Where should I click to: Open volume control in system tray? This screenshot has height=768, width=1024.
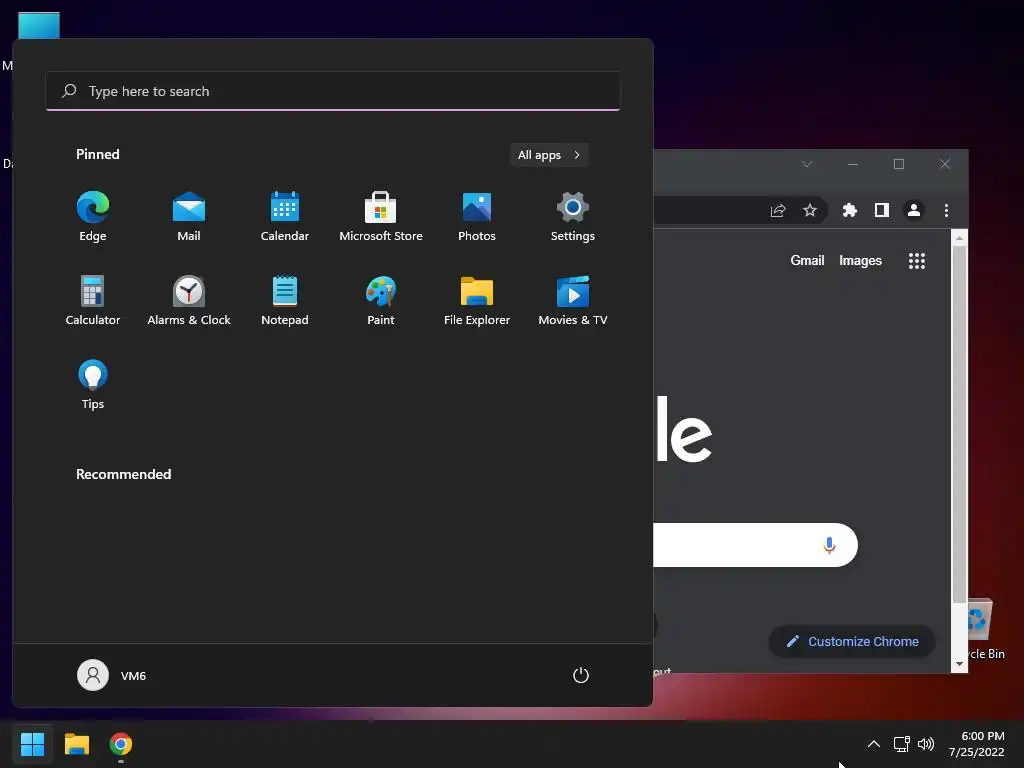(926, 744)
